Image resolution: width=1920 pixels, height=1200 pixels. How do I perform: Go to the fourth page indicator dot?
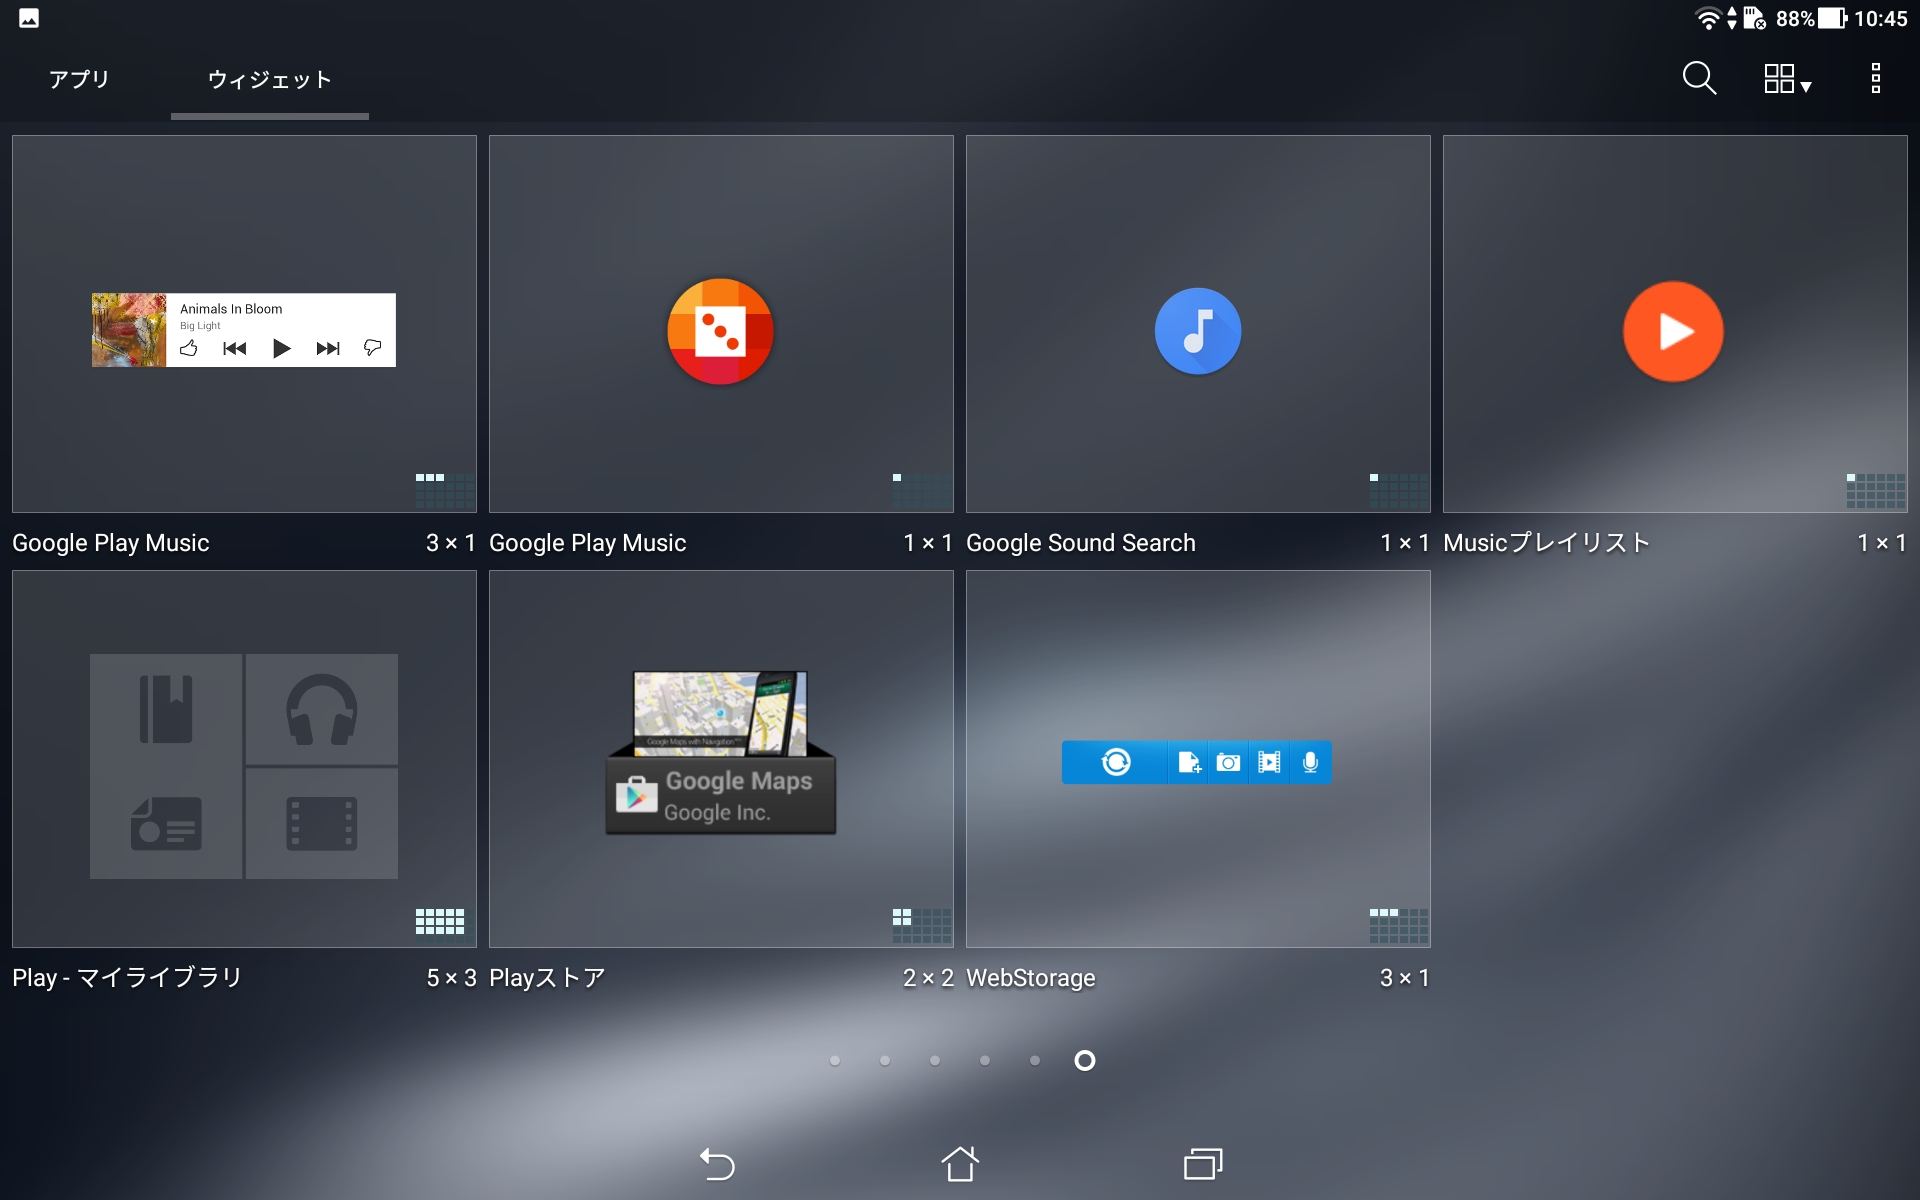click(x=985, y=1060)
